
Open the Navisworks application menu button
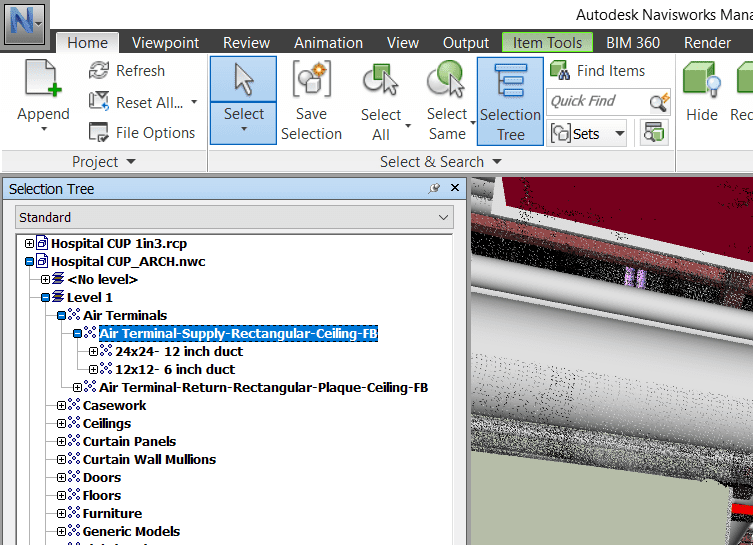point(24,24)
